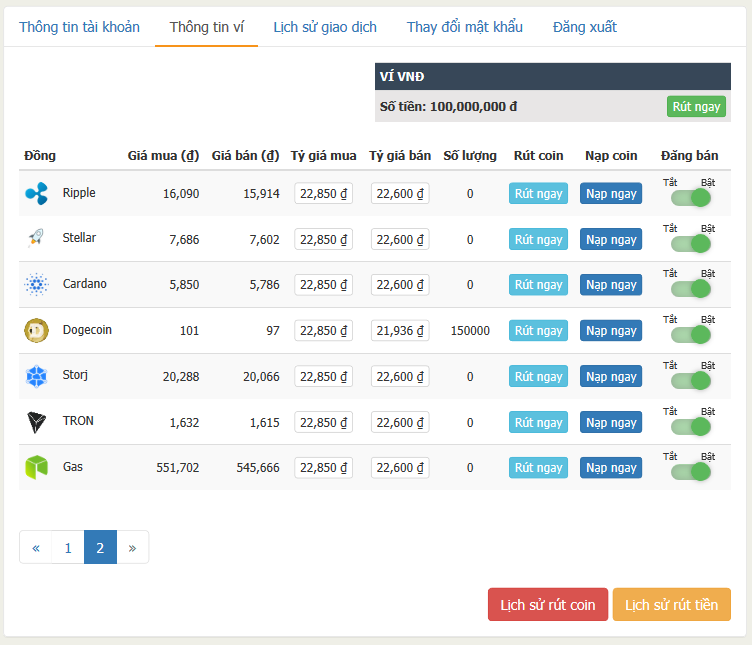Toggle TRON Đăng bán switch

[x=691, y=427]
